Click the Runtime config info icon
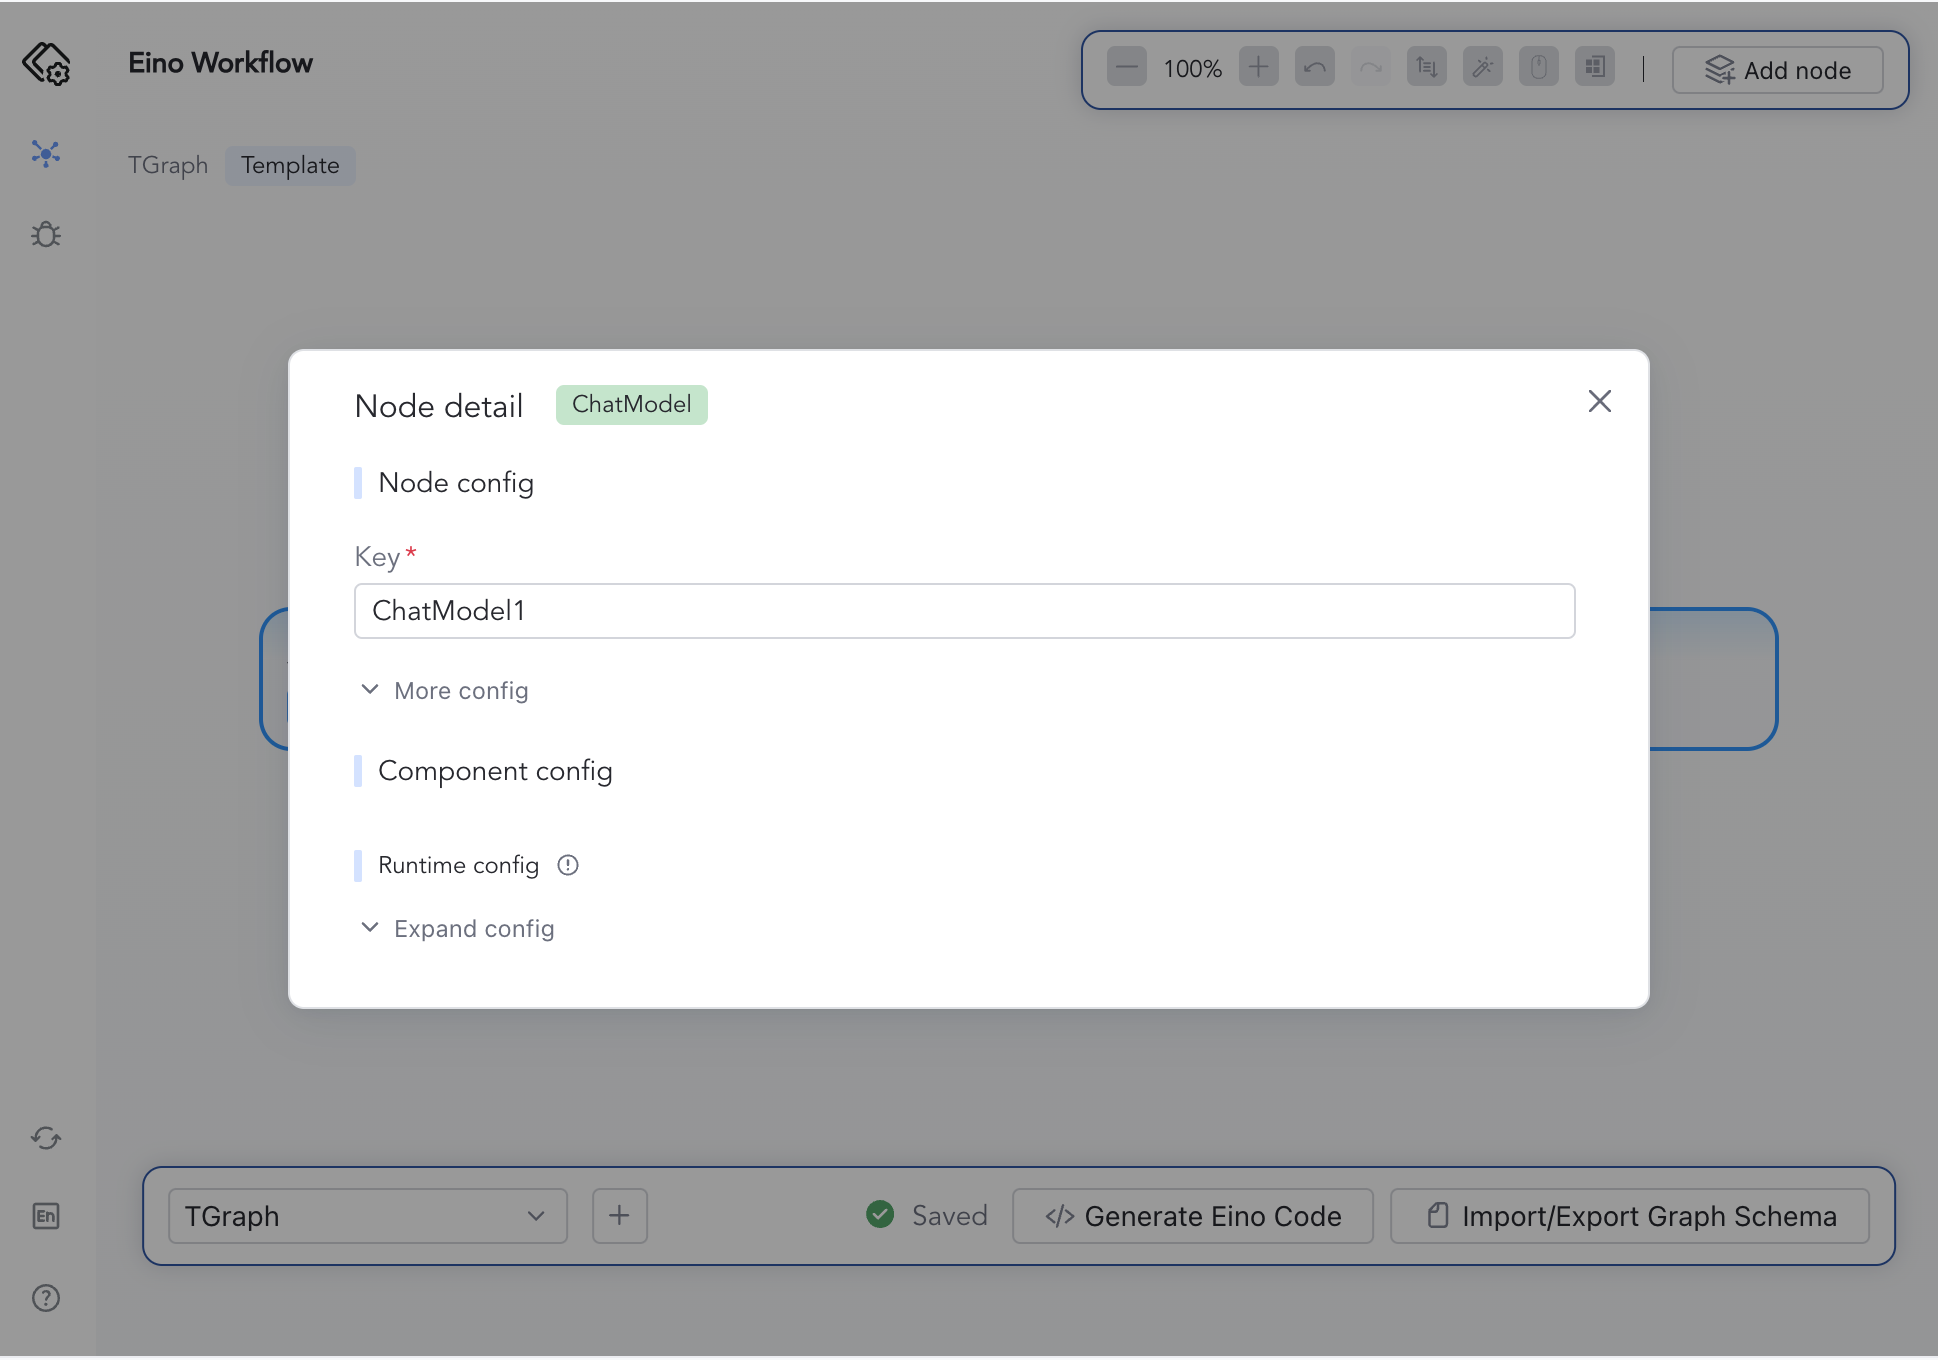1938x1360 pixels. [x=568, y=865]
